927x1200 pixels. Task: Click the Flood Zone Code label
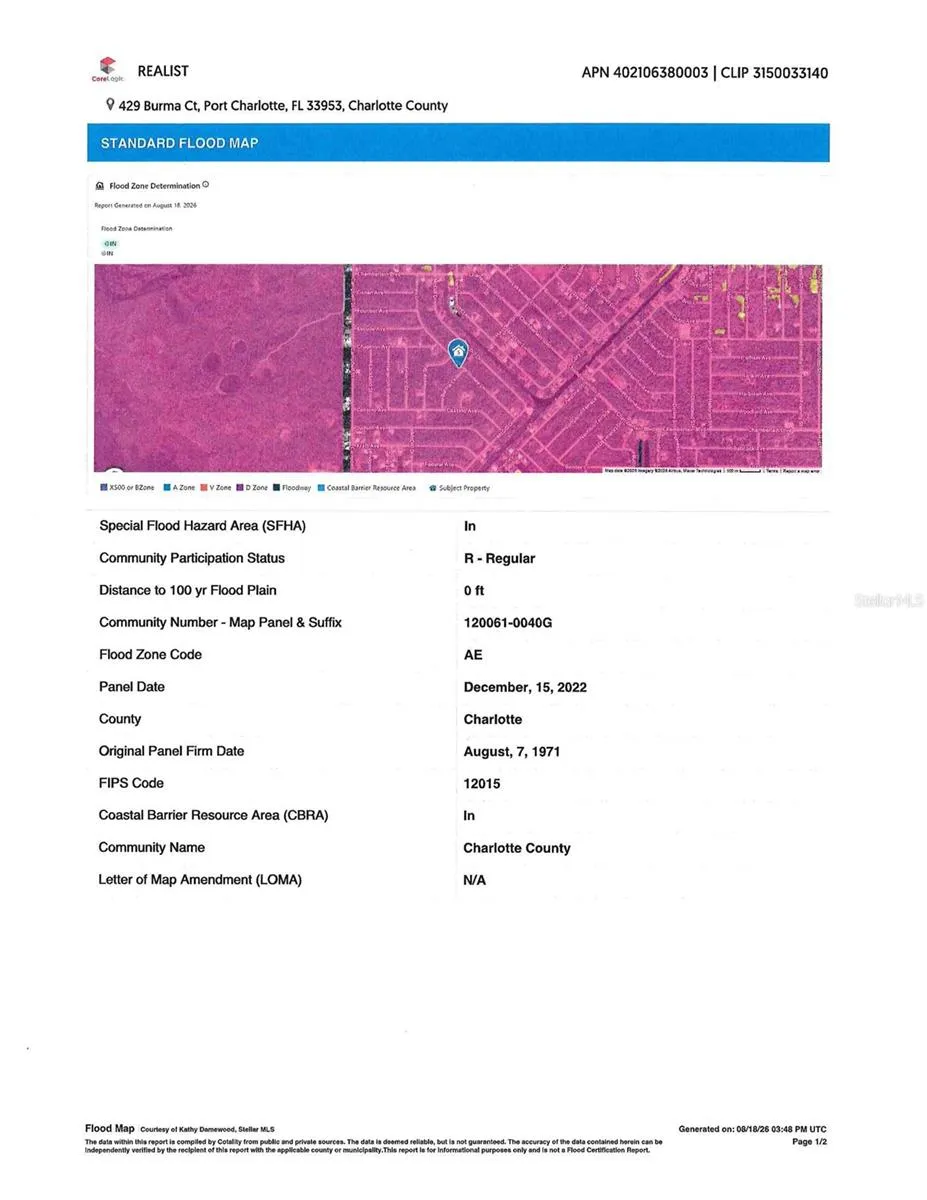150,654
